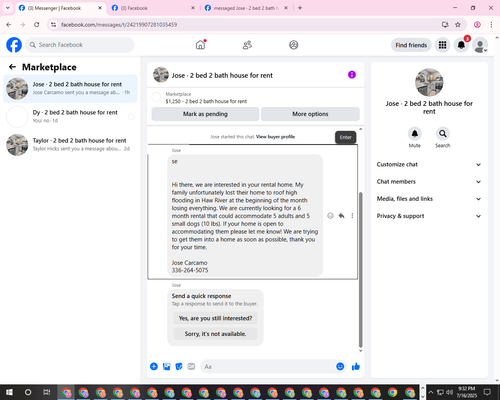Attach a photo file icon in composer
Image resolution: width=500 pixels, height=400 pixels.
(x=166, y=367)
